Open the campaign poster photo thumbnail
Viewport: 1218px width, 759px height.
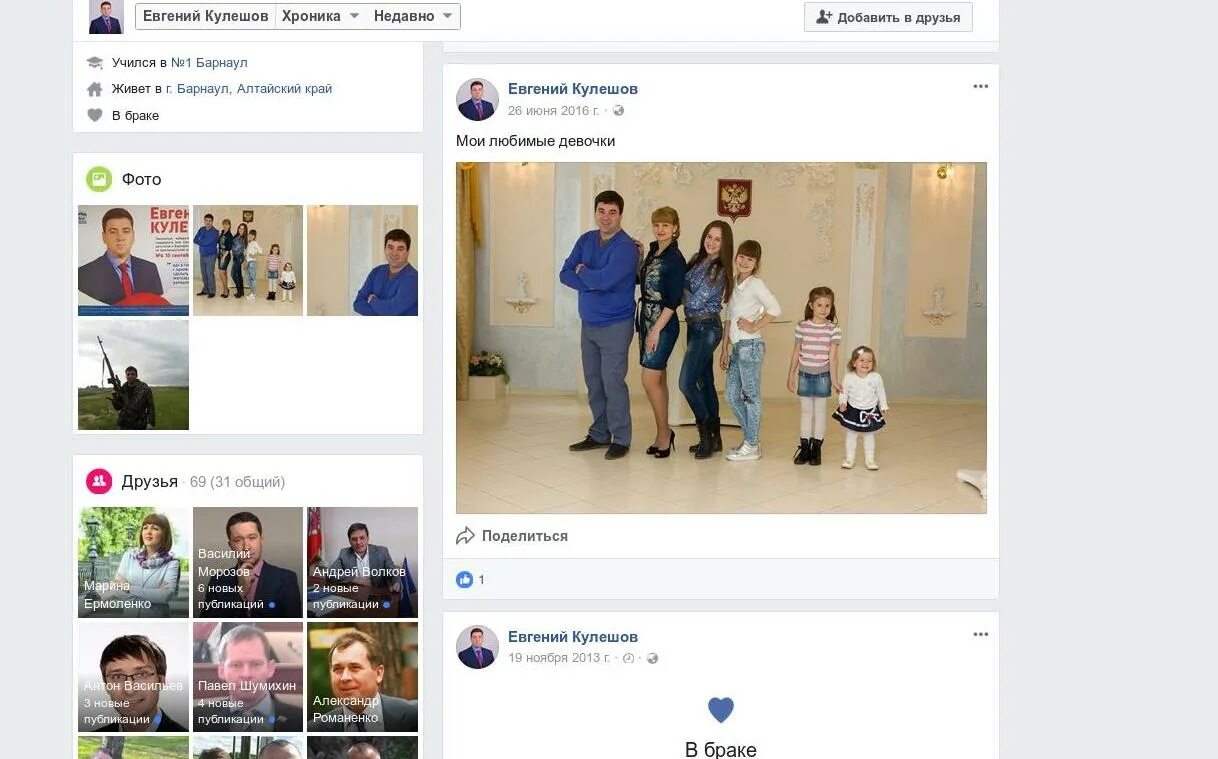(x=133, y=260)
